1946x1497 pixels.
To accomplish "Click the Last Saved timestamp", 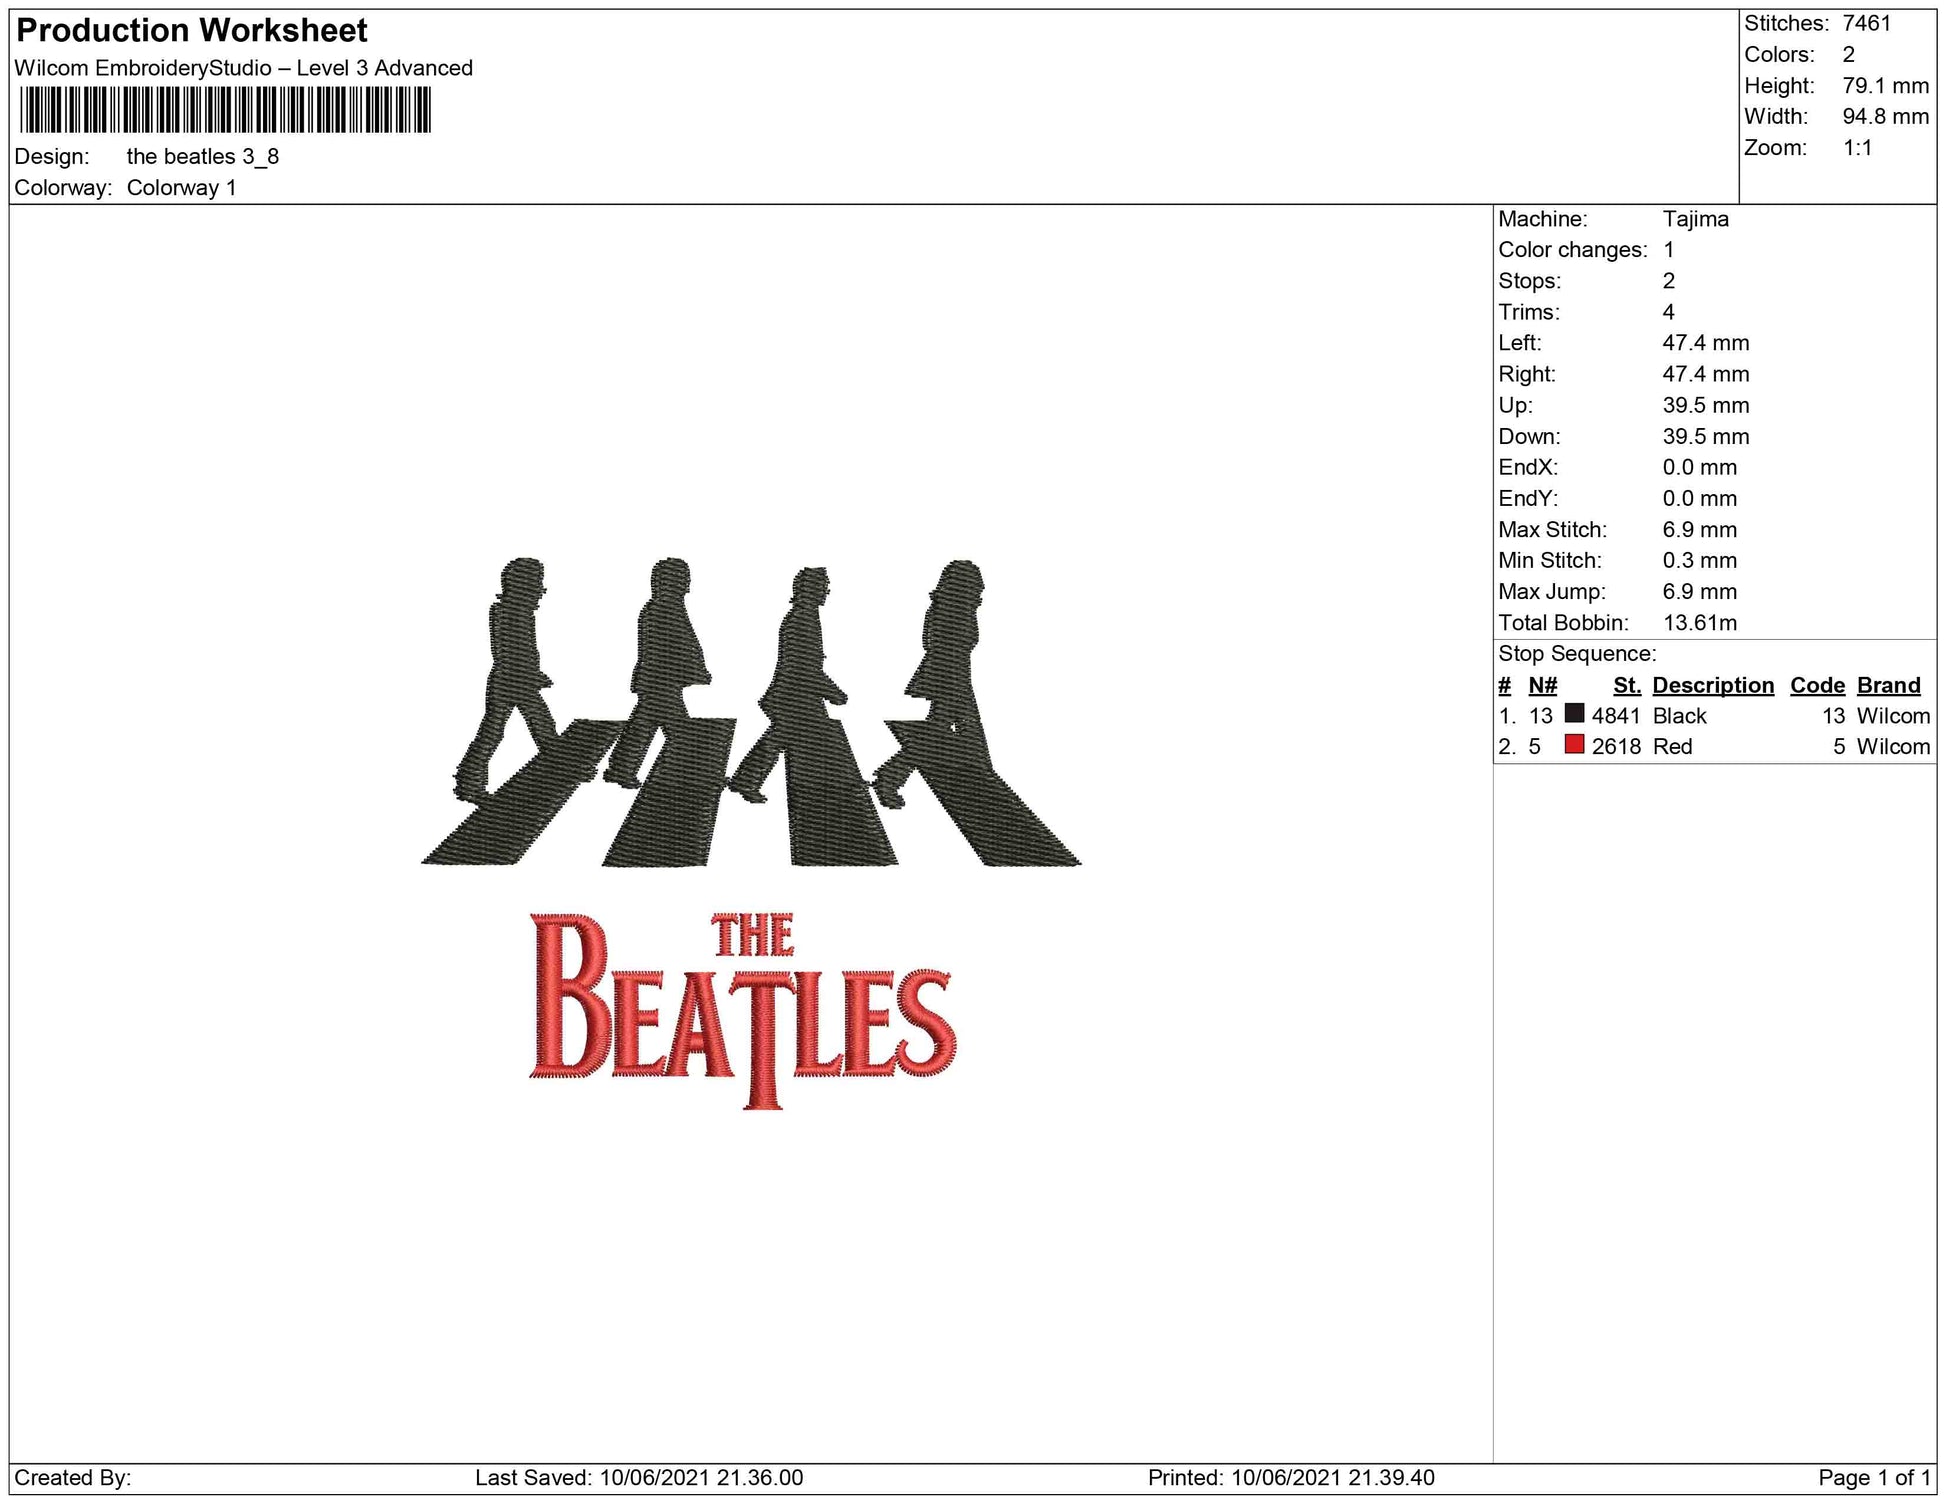I will [x=638, y=1477].
